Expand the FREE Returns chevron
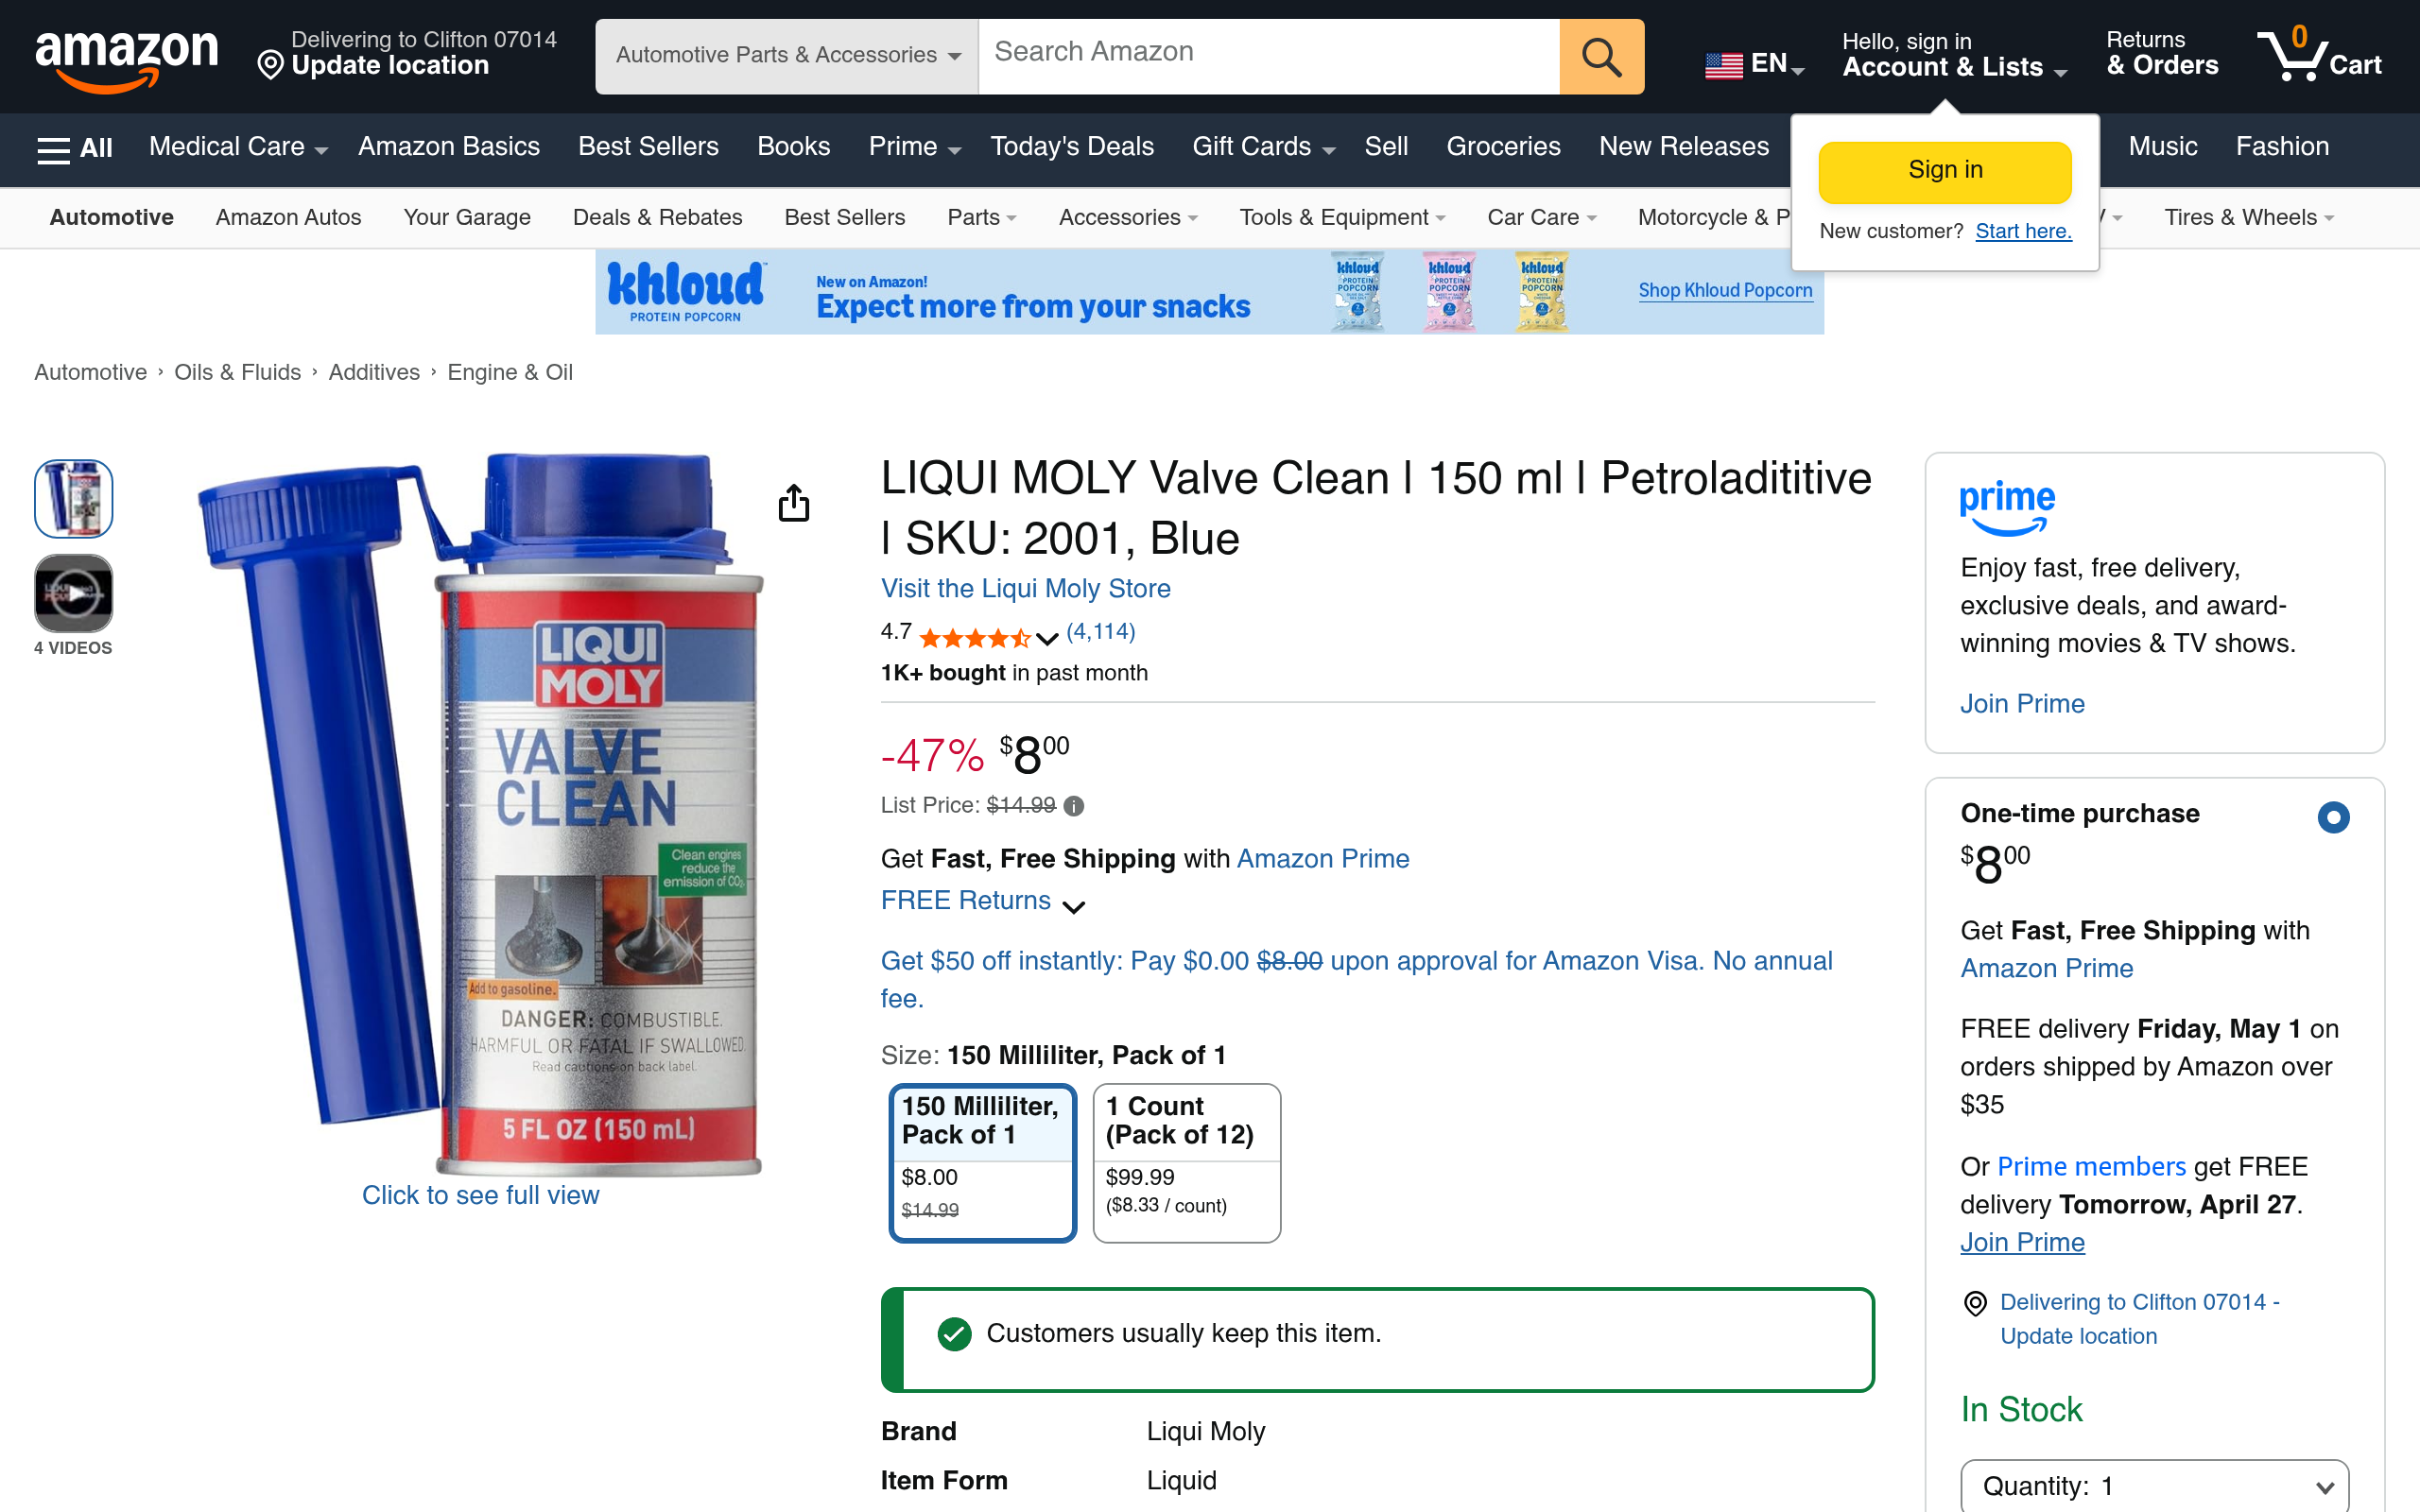The image size is (2420, 1512). (1074, 906)
